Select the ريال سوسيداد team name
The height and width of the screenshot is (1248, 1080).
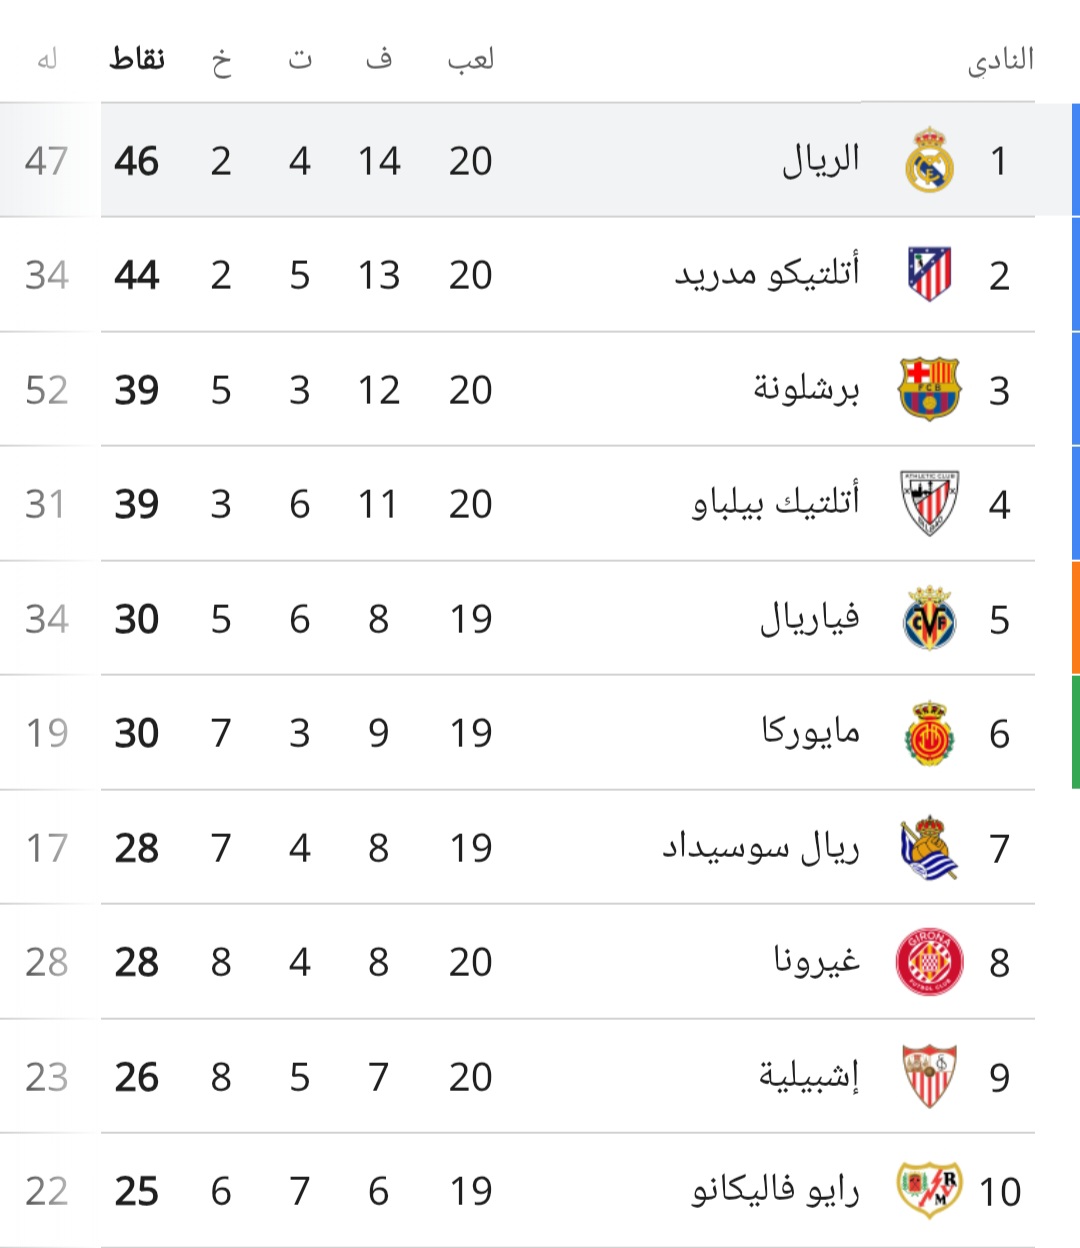coord(761,848)
